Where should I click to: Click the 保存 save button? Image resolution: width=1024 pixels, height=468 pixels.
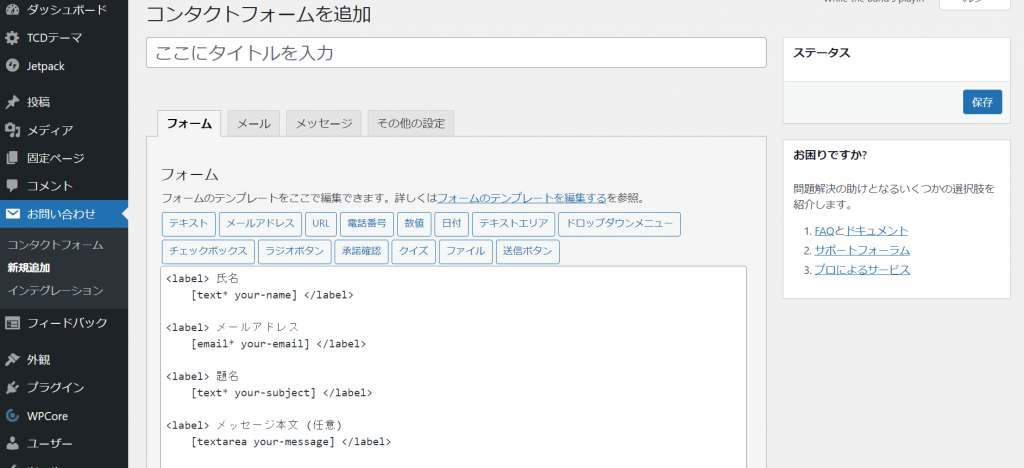click(982, 102)
